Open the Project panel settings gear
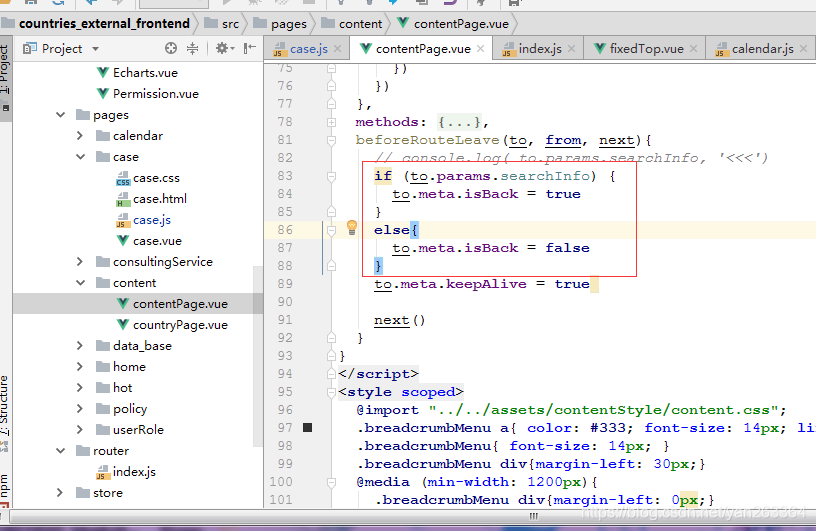The image size is (816, 531). [x=223, y=48]
